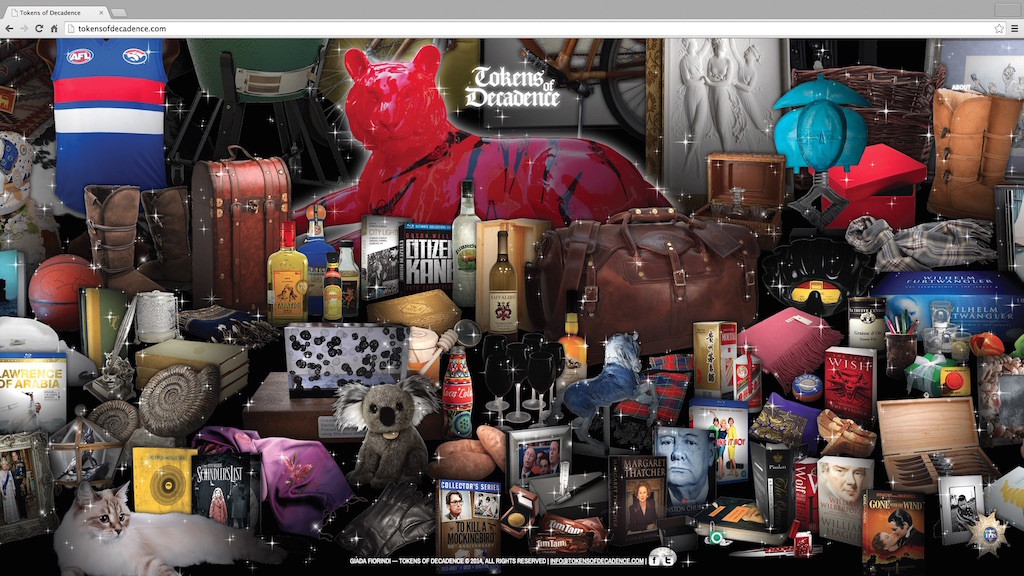Select the black leather gloves
Image resolution: width=1024 pixels, height=576 pixels.
tap(390, 522)
